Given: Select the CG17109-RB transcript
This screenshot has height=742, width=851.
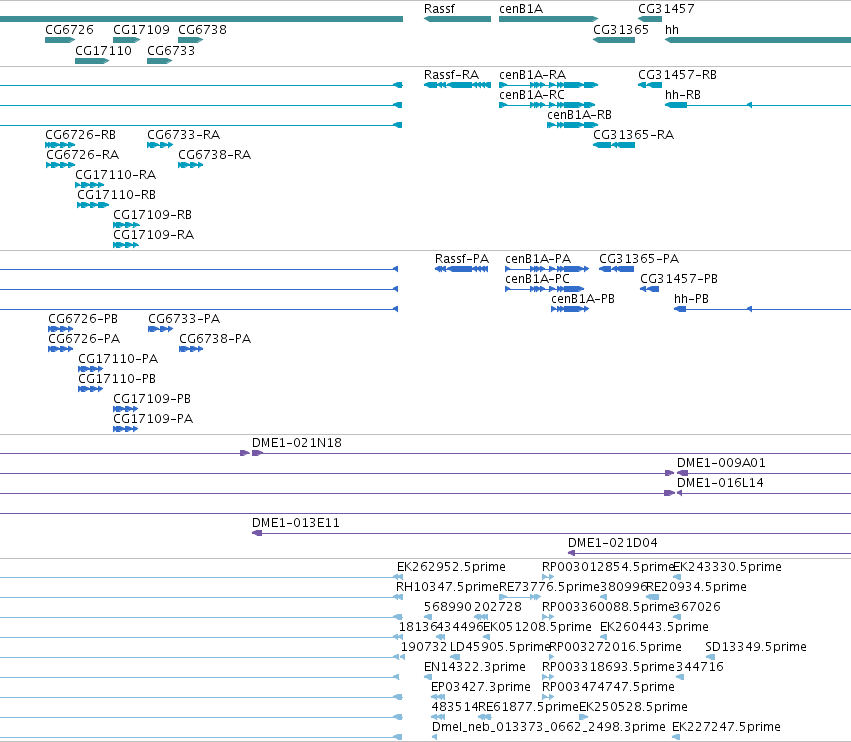Looking at the screenshot, I should [x=126, y=225].
